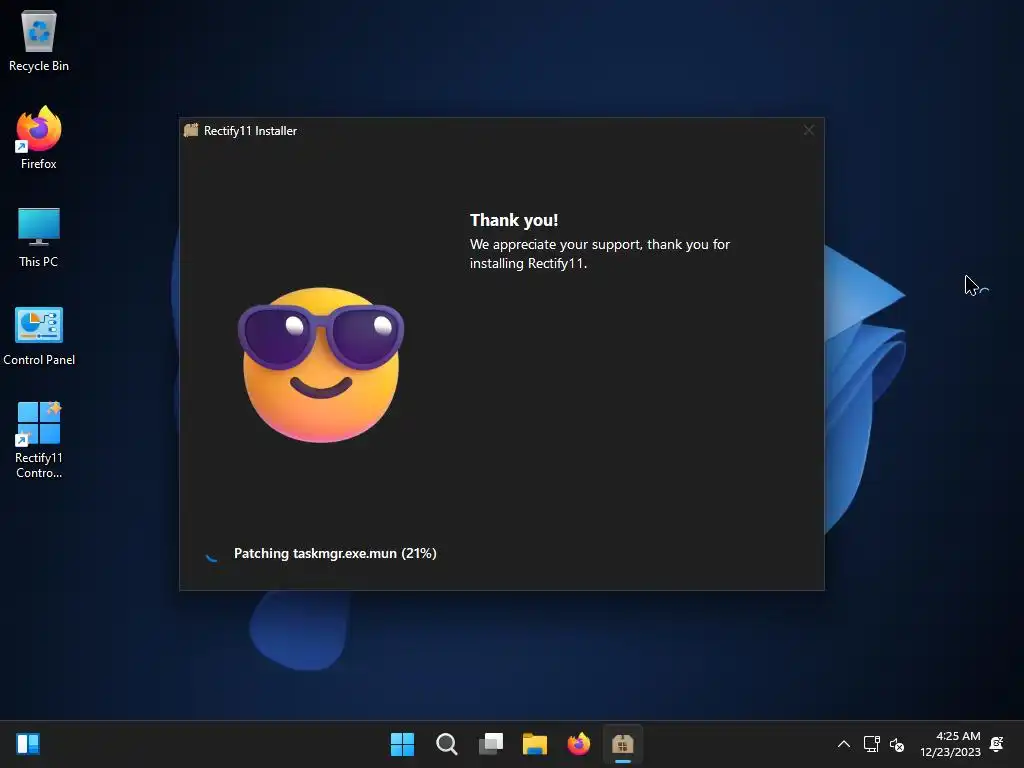Select the Firefox desktop shortcut
Viewport: 1024px width, 768px height.
click(39, 138)
